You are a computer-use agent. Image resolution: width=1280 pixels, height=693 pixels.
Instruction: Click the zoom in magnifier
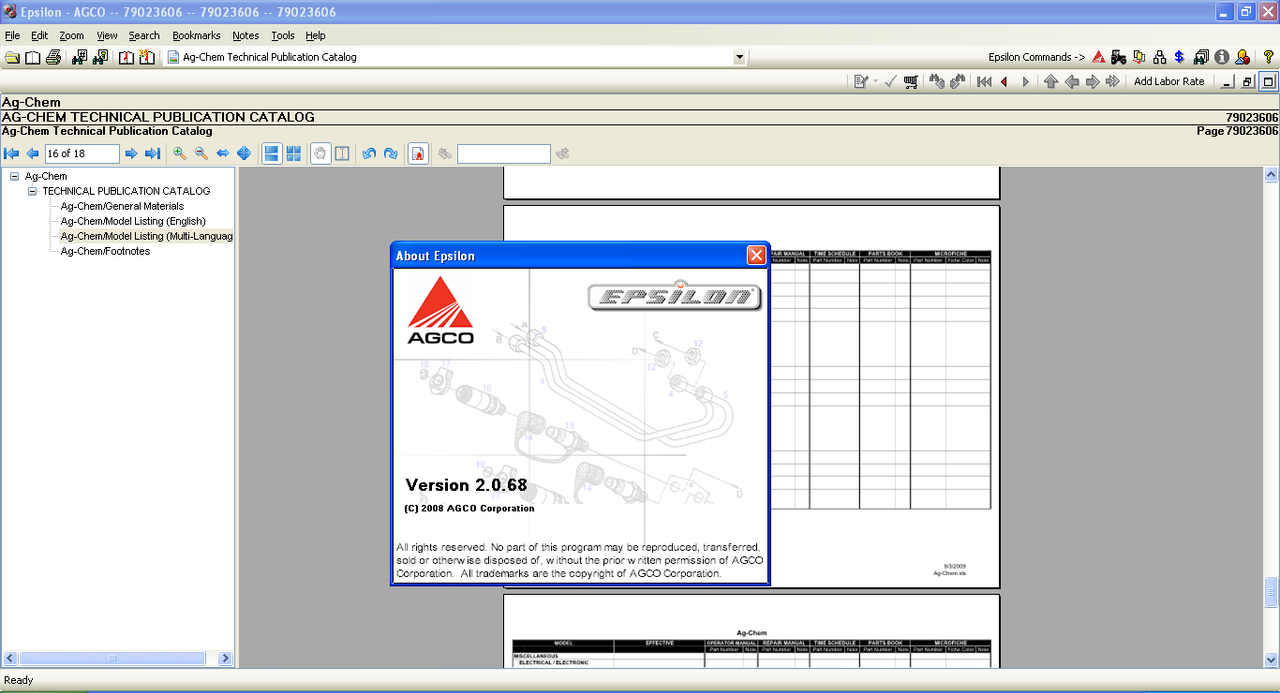180,153
